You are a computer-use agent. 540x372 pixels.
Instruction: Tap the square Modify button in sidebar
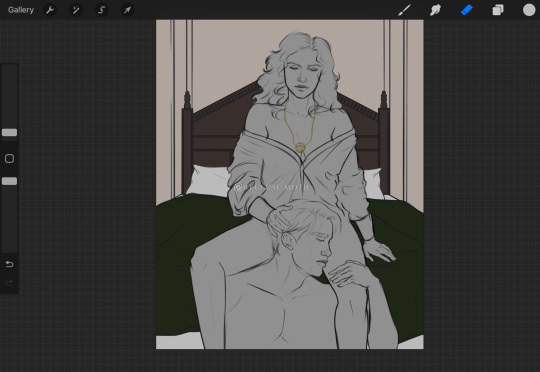[x=9, y=158]
